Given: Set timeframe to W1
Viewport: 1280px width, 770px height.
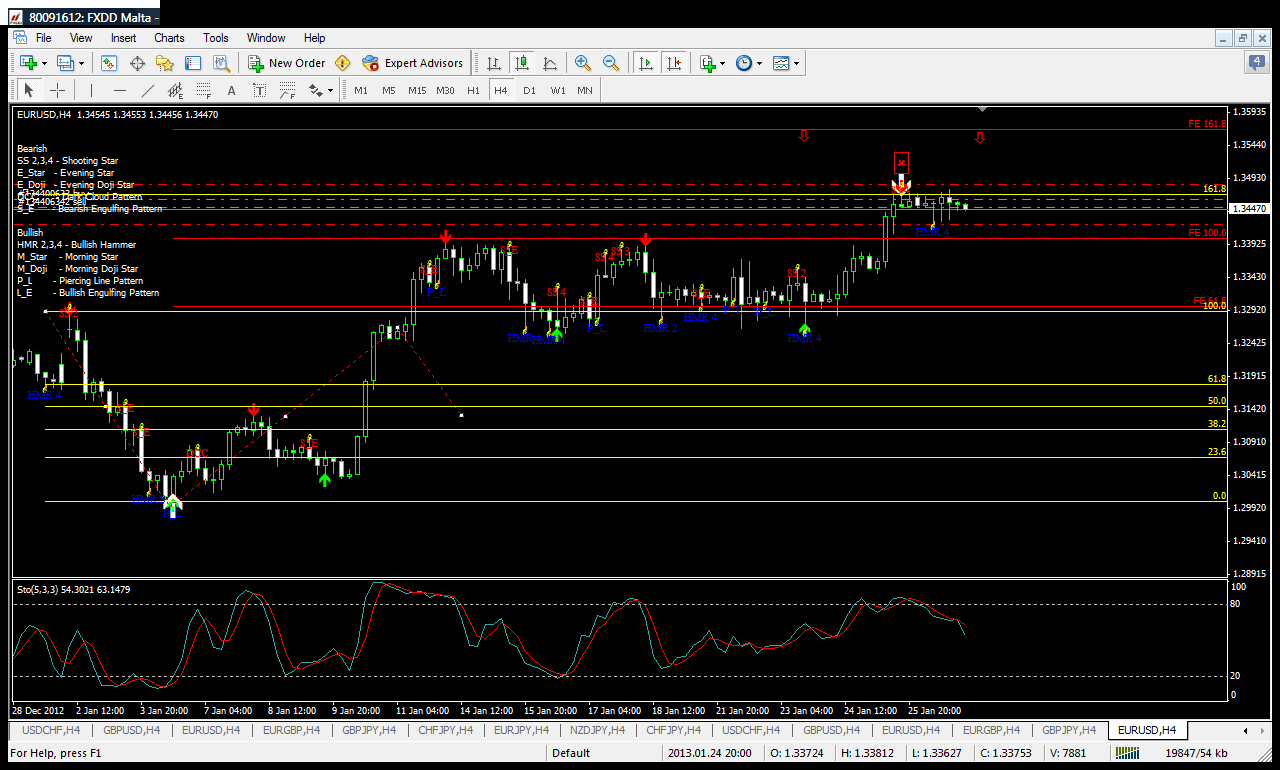Looking at the screenshot, I should [557, 90].
